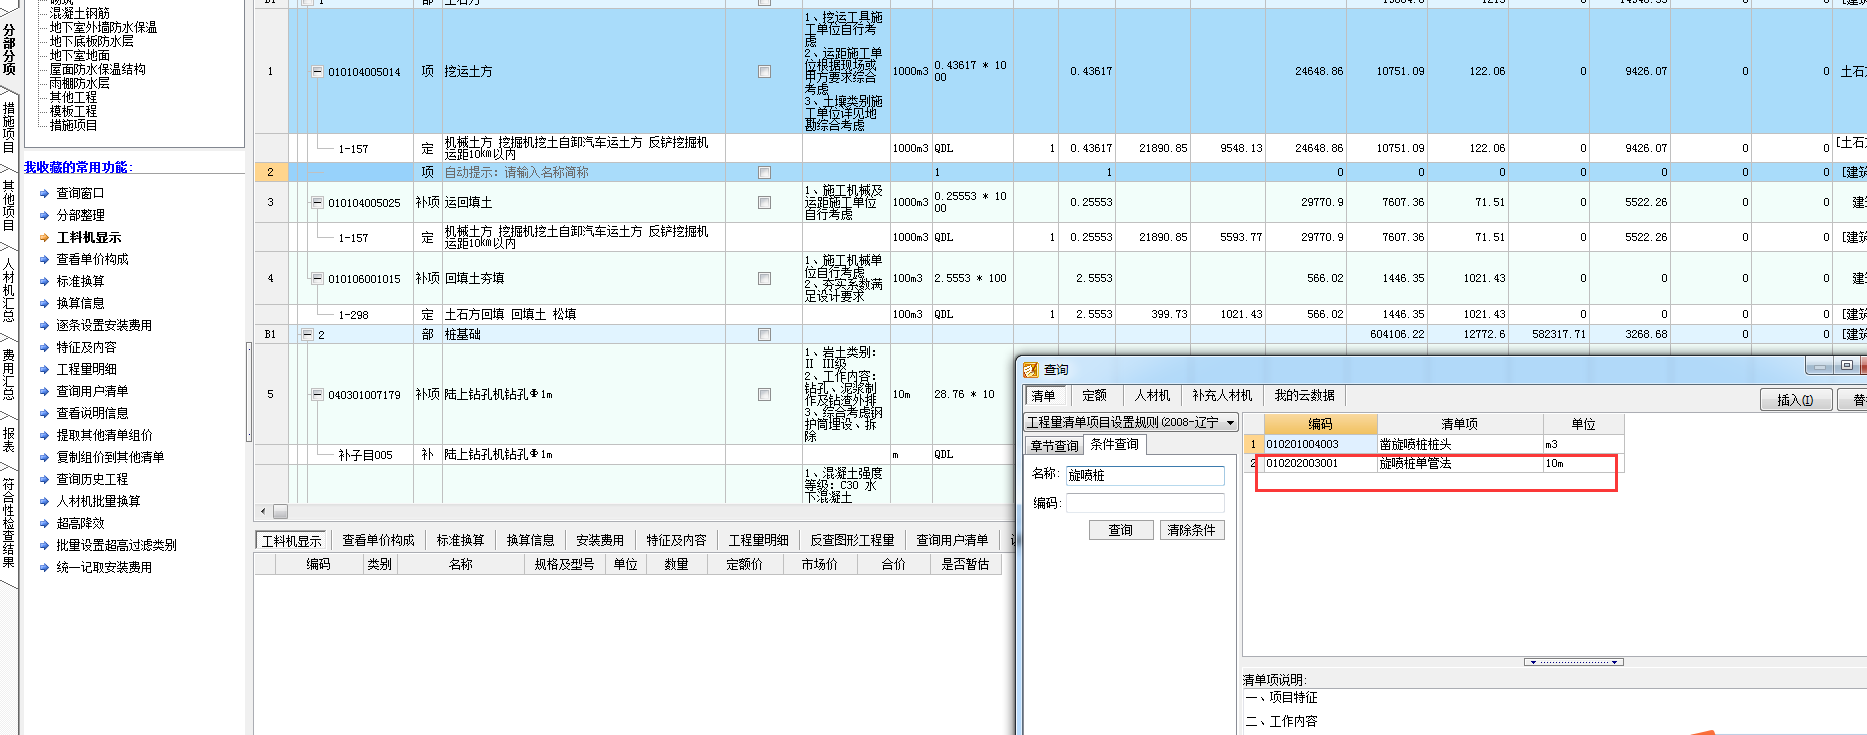Image resolution: width=1867 pixels, height=735 pixels.
Task: Click the arrow icon beside 查询窗口
Action: 44,194
